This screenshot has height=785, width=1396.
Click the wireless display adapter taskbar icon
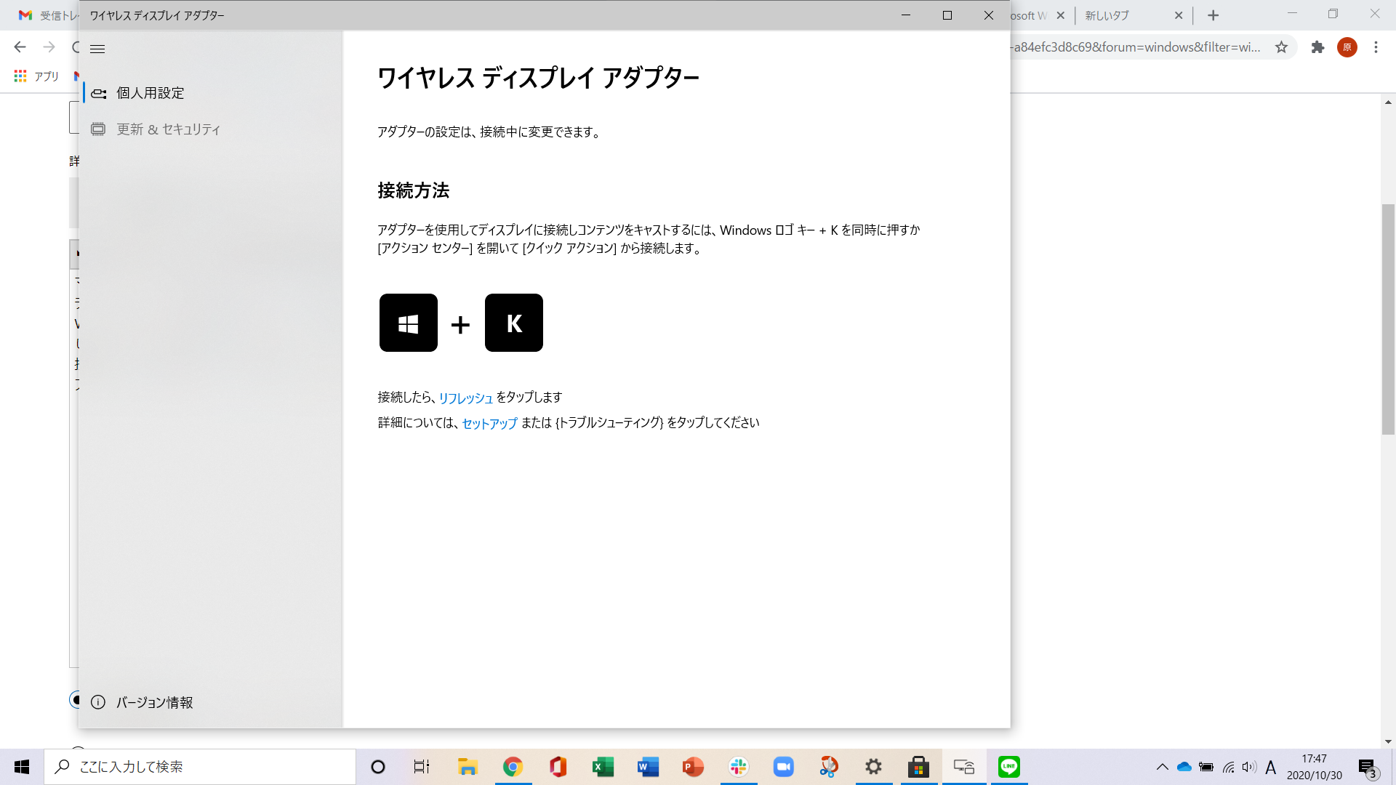pos(964,767)
